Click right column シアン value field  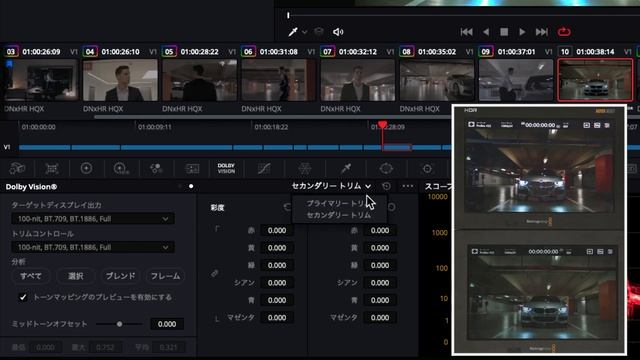pos(380,282)
